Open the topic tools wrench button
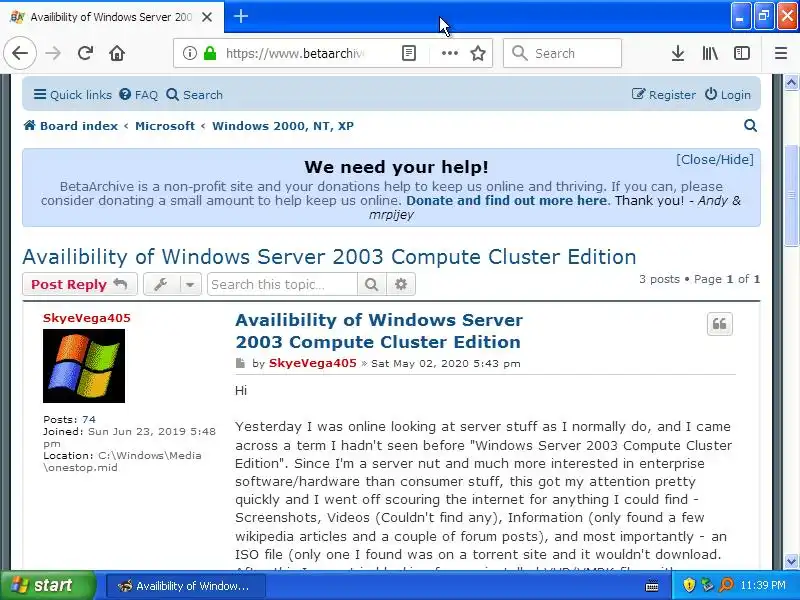This screenshot has width=800, height=600. click(x=161, y=284)
